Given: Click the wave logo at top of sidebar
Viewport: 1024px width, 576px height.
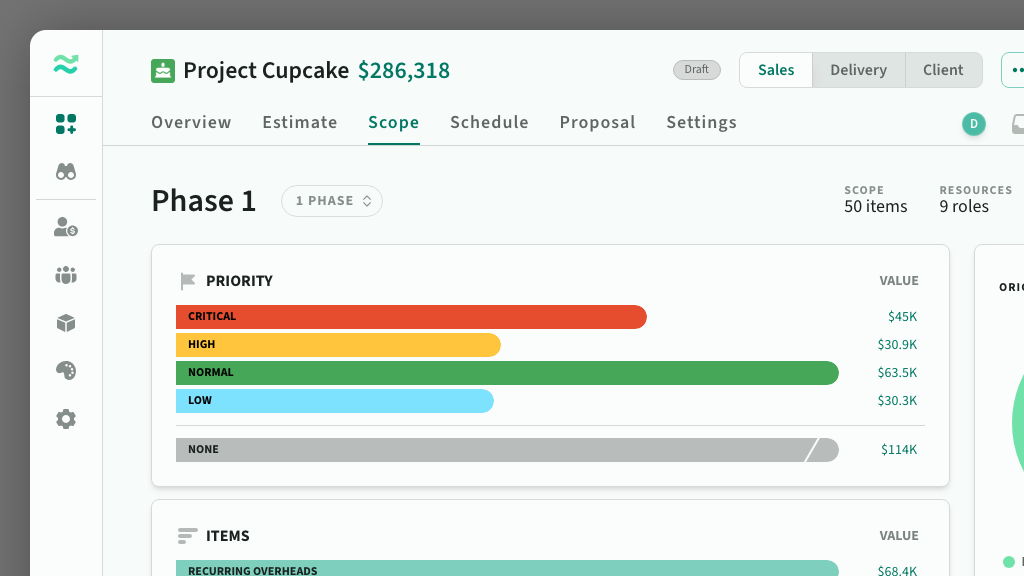Looking at the screenshot, I should (x=66, y=64).
